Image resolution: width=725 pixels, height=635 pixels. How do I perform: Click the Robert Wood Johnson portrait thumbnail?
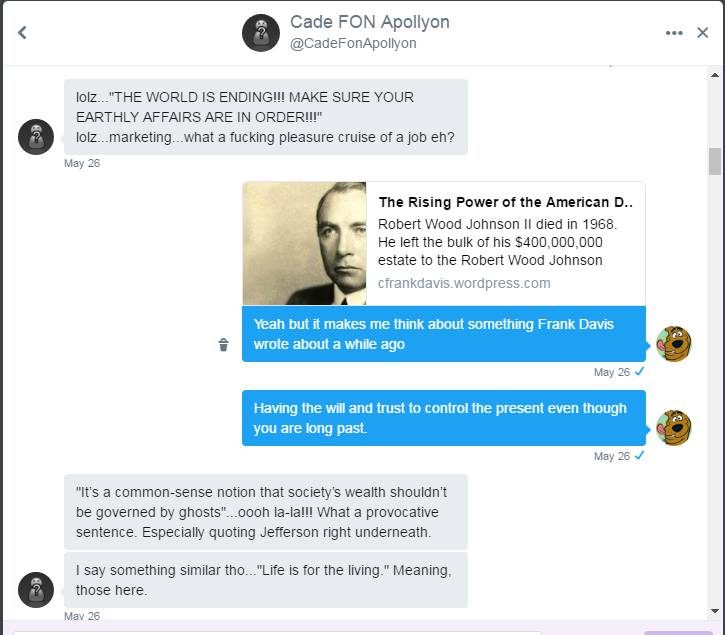[304, 243]
